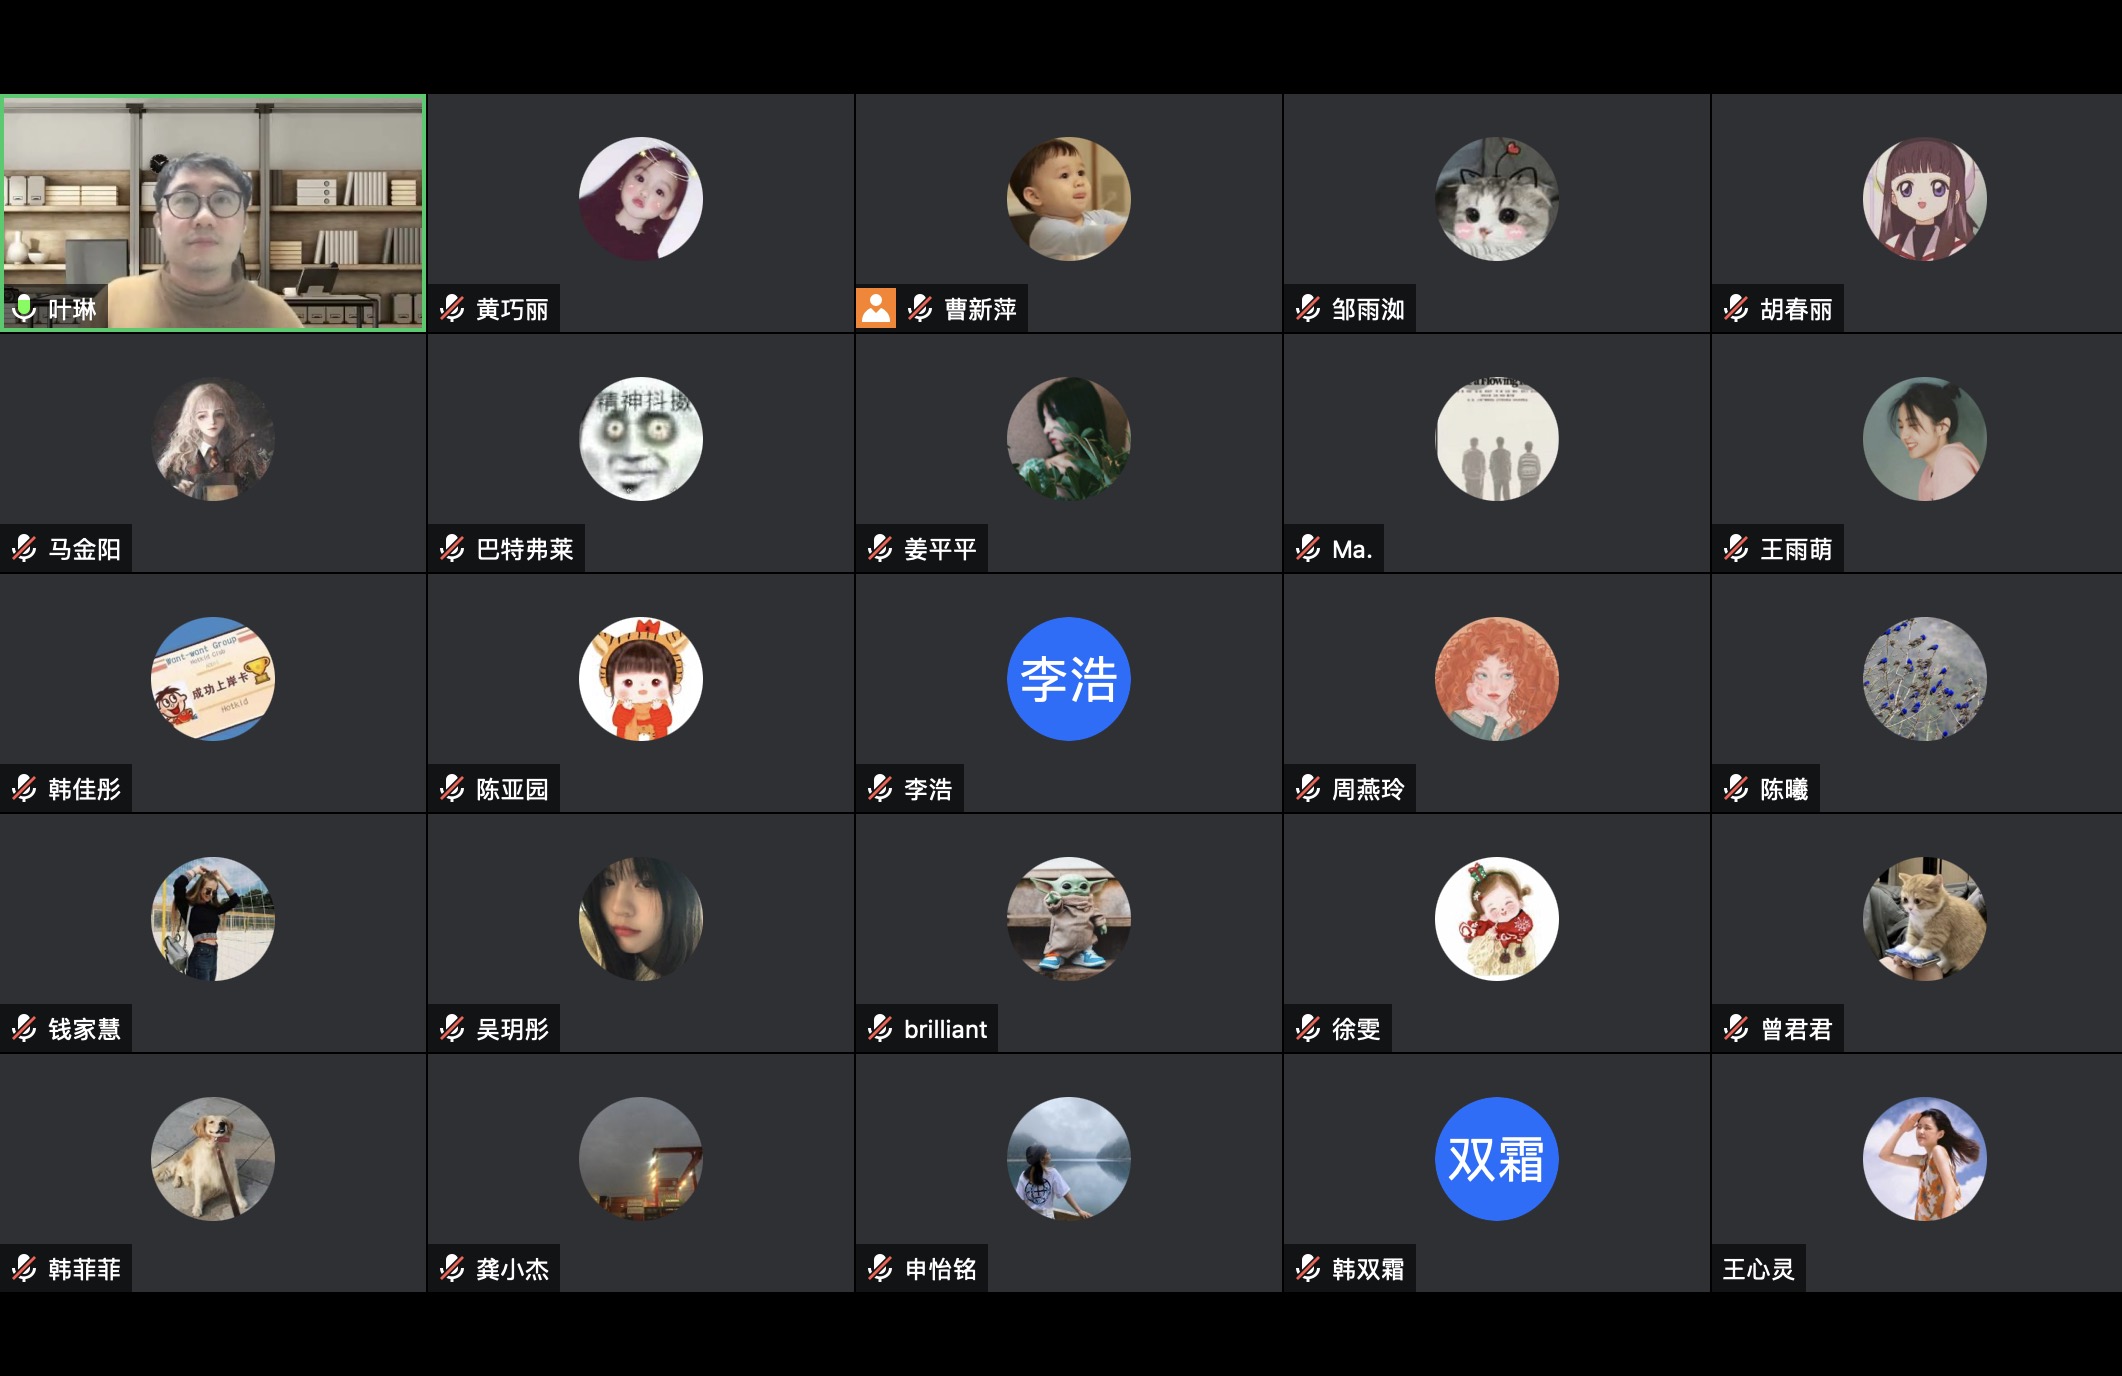Select the blue 双霜 avatar circle
Viewport: 2122px width, 1376px height.
pos(1497,1159)
